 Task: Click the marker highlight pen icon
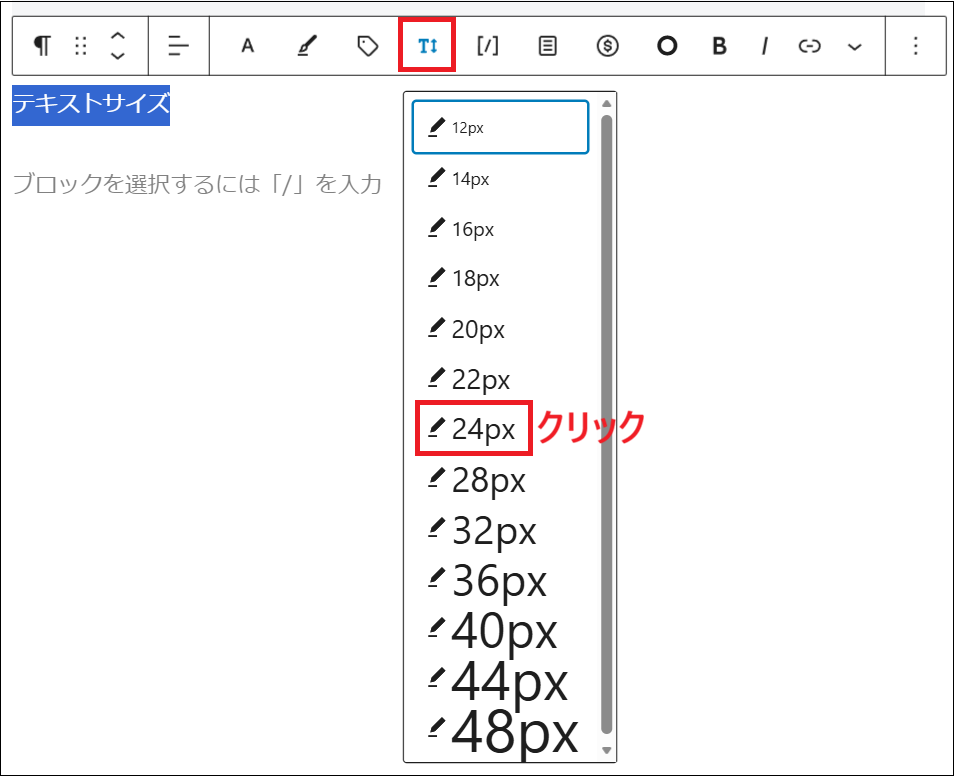[307, 46]
